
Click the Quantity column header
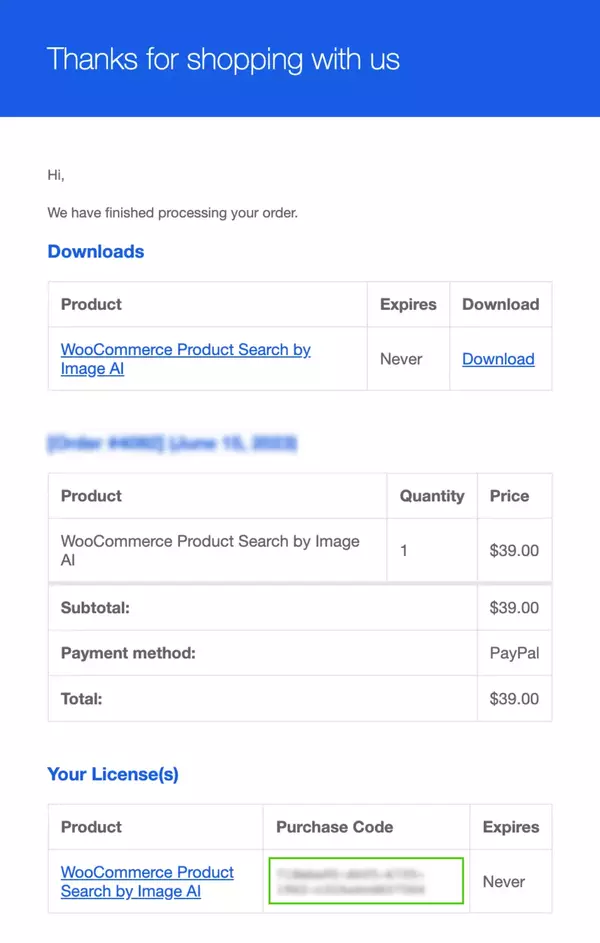coord(432,496)
